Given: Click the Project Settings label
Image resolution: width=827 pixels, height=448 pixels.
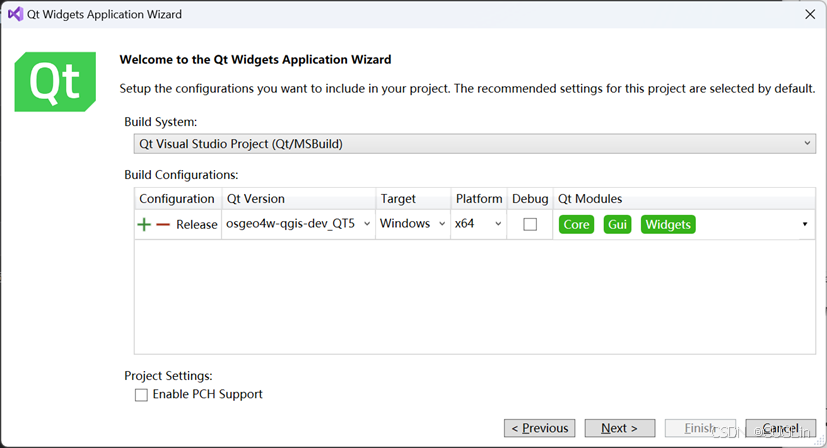Looking at the screenshot, I should 168,376.
